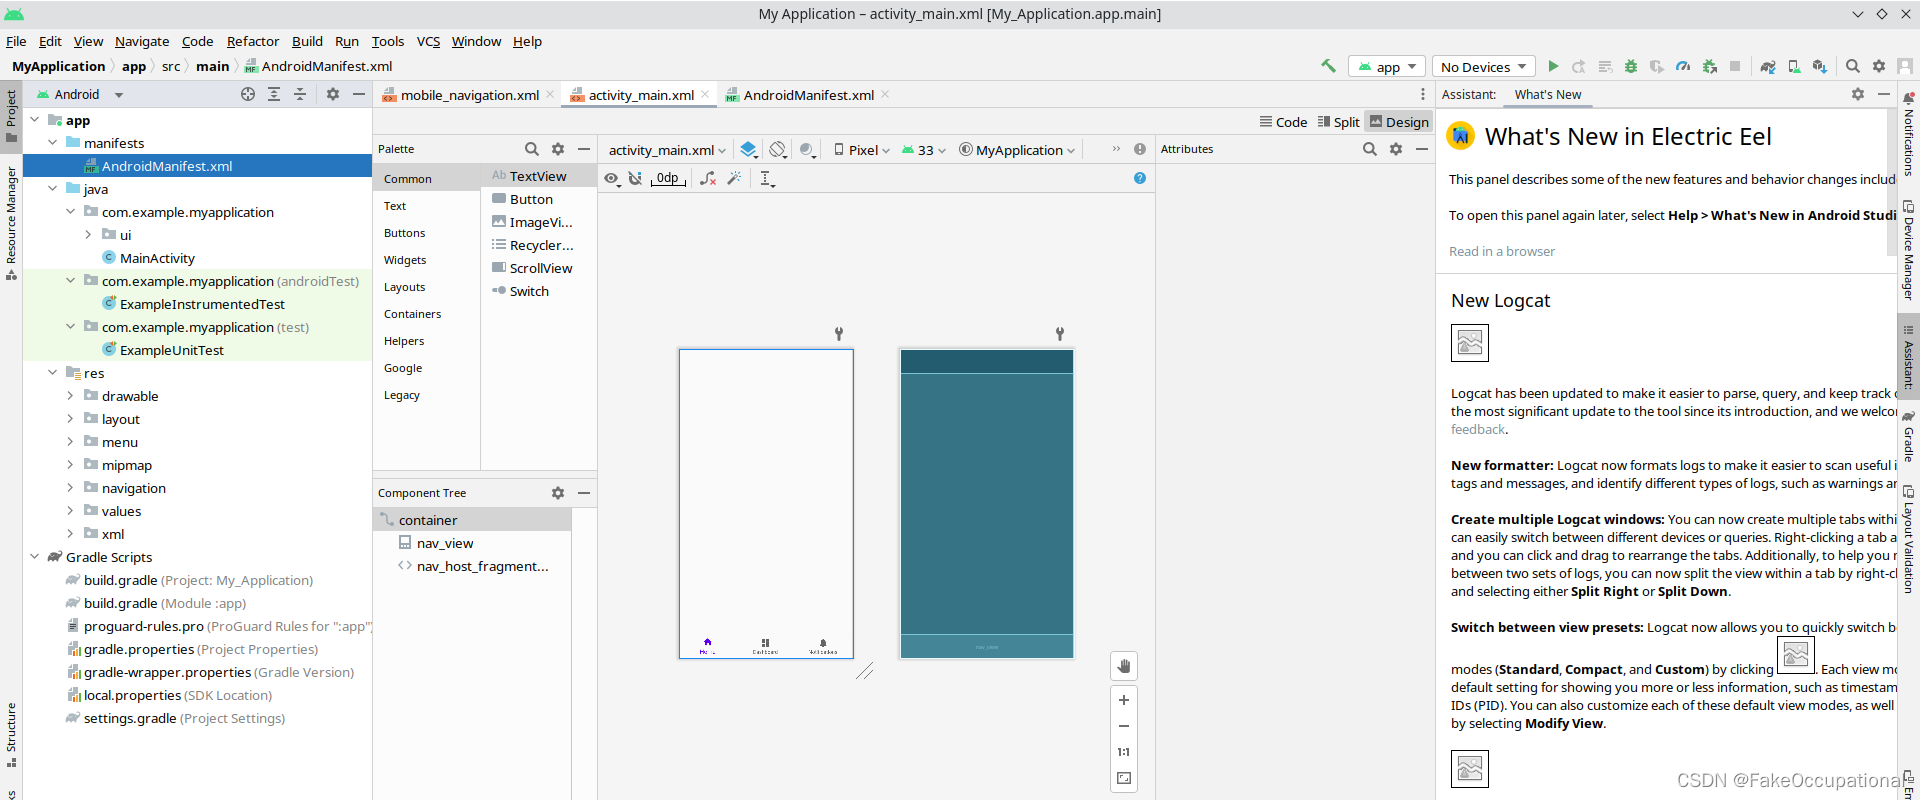The width and height of the screenshot is (1920, 800).
Task: Open the No Devices dropdown
Action: point(1483,66)
